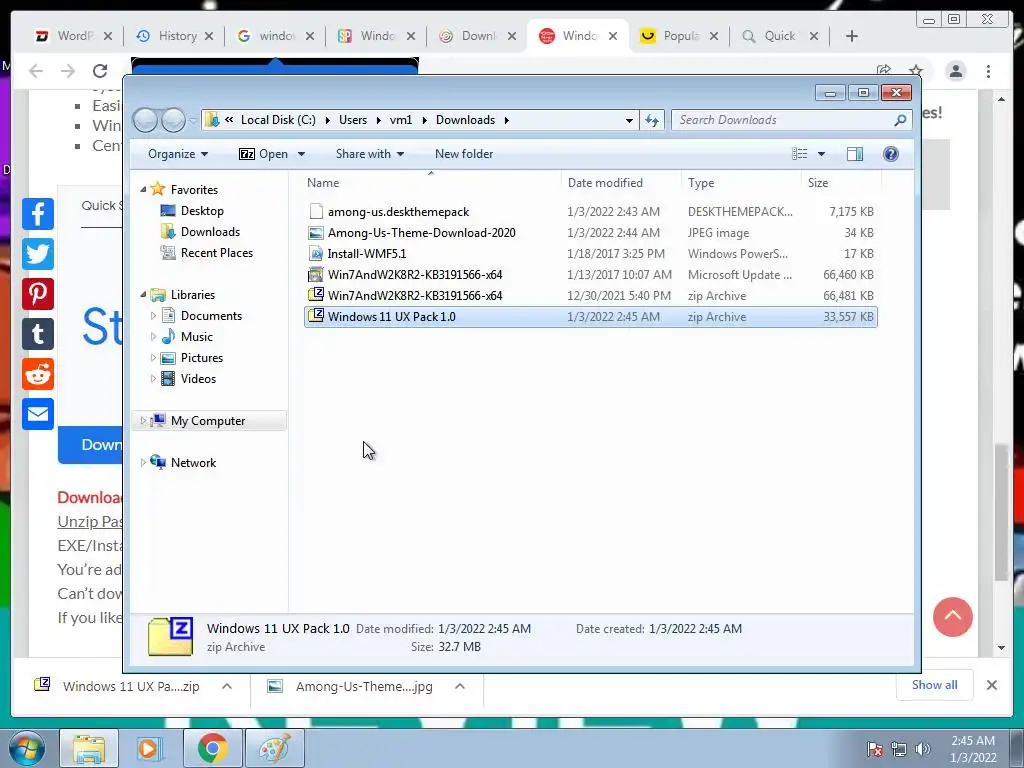Share page on Facebook icon
Screen dimensions: 1024x768
pos(38,214)
